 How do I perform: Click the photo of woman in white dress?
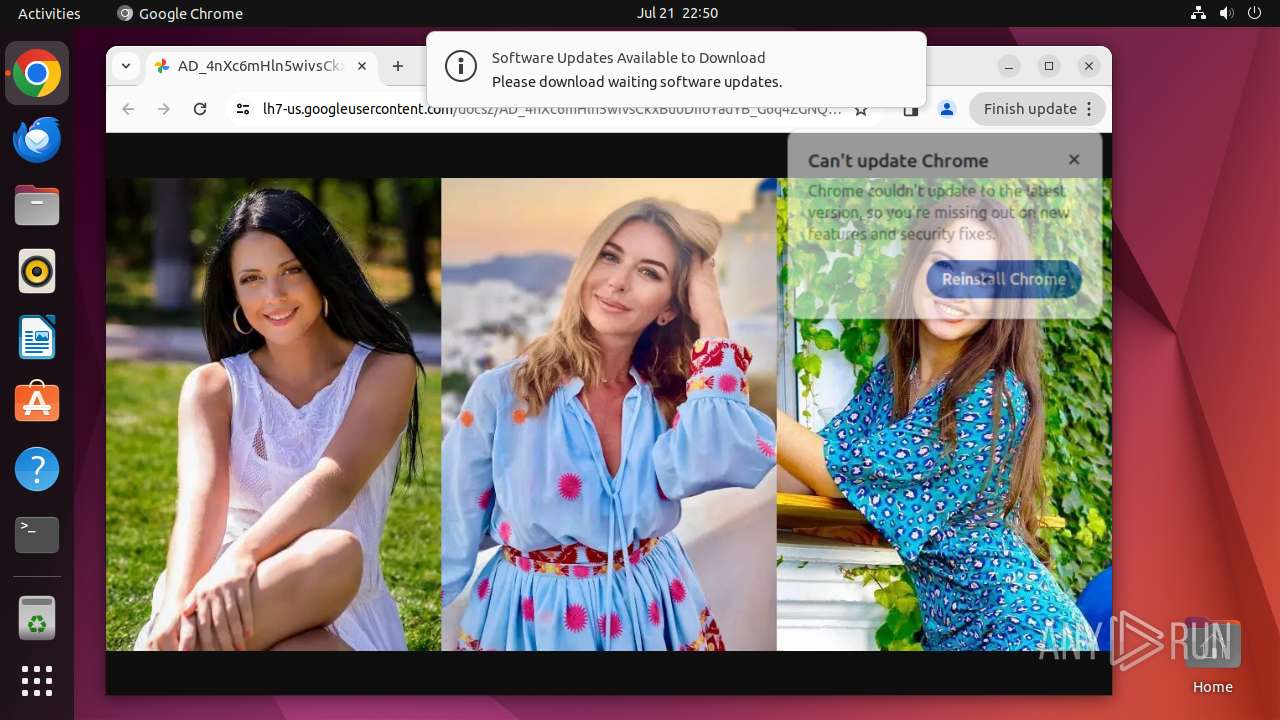tap(273, 414)
